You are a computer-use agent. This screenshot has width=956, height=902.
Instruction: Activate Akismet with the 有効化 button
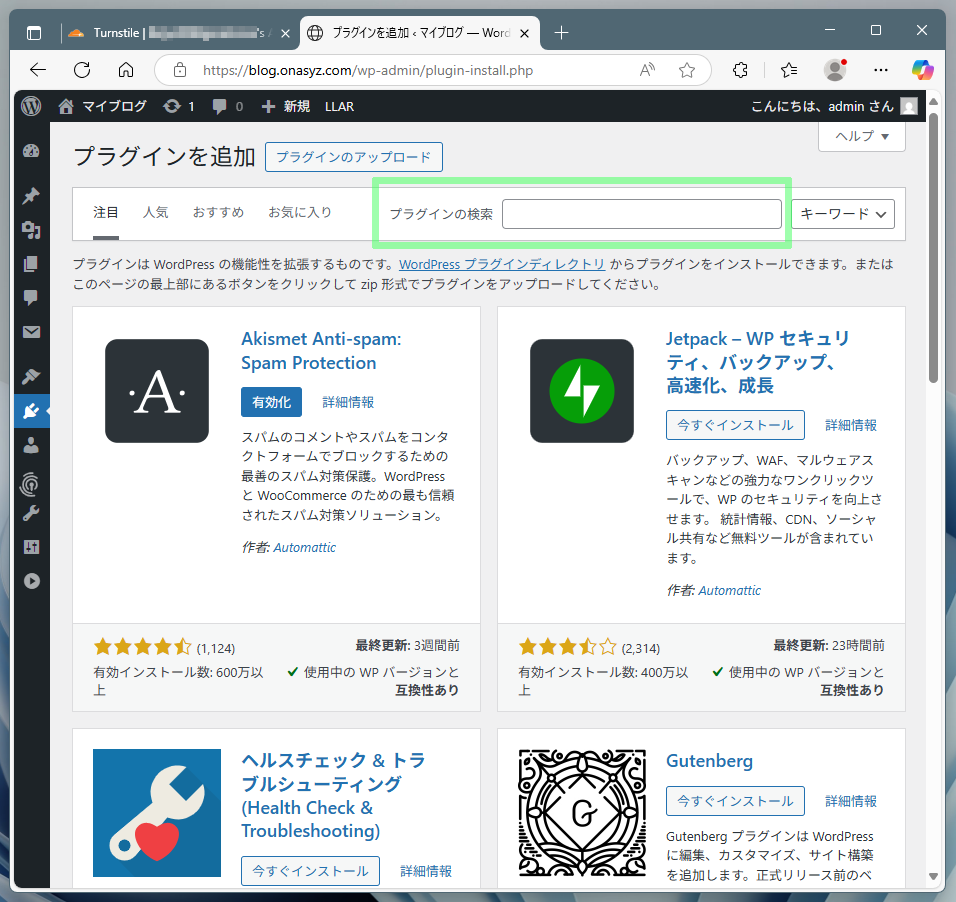(271, 402)
